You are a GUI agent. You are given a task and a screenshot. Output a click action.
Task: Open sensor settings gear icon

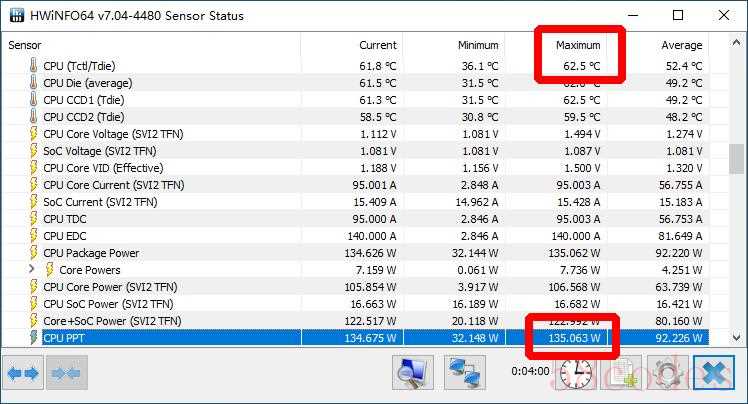(x=667, y=373)
